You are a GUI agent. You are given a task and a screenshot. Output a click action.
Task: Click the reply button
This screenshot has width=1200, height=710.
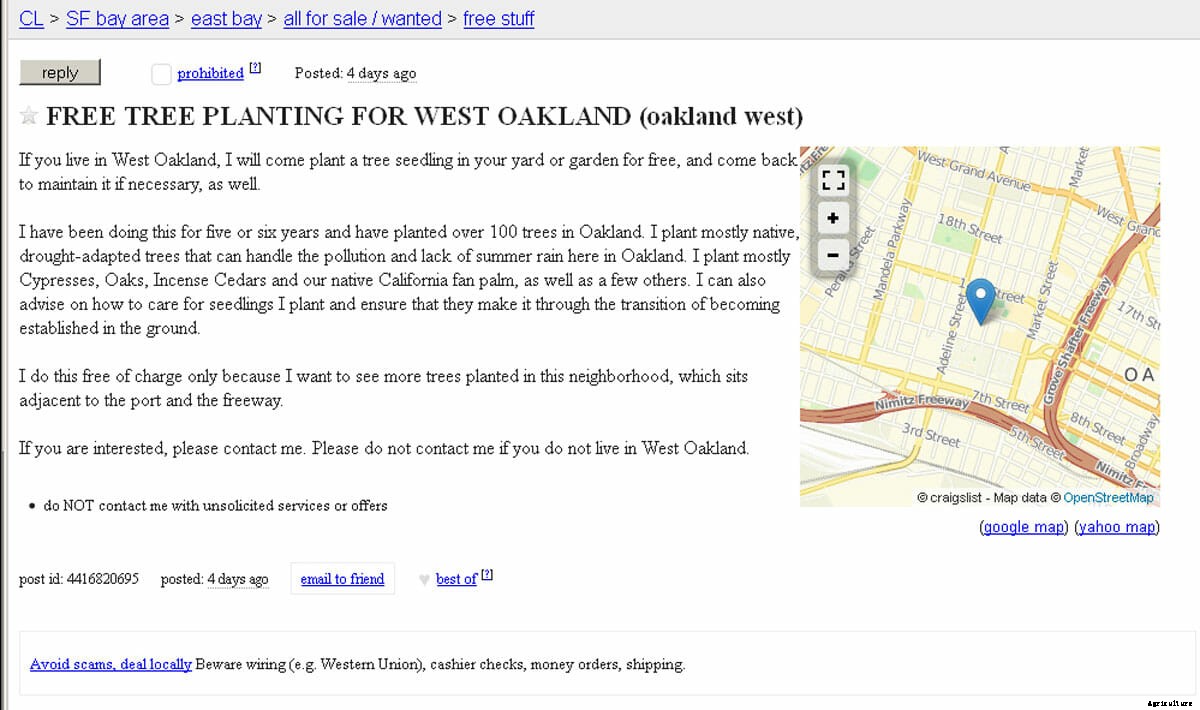pos(59,72)
